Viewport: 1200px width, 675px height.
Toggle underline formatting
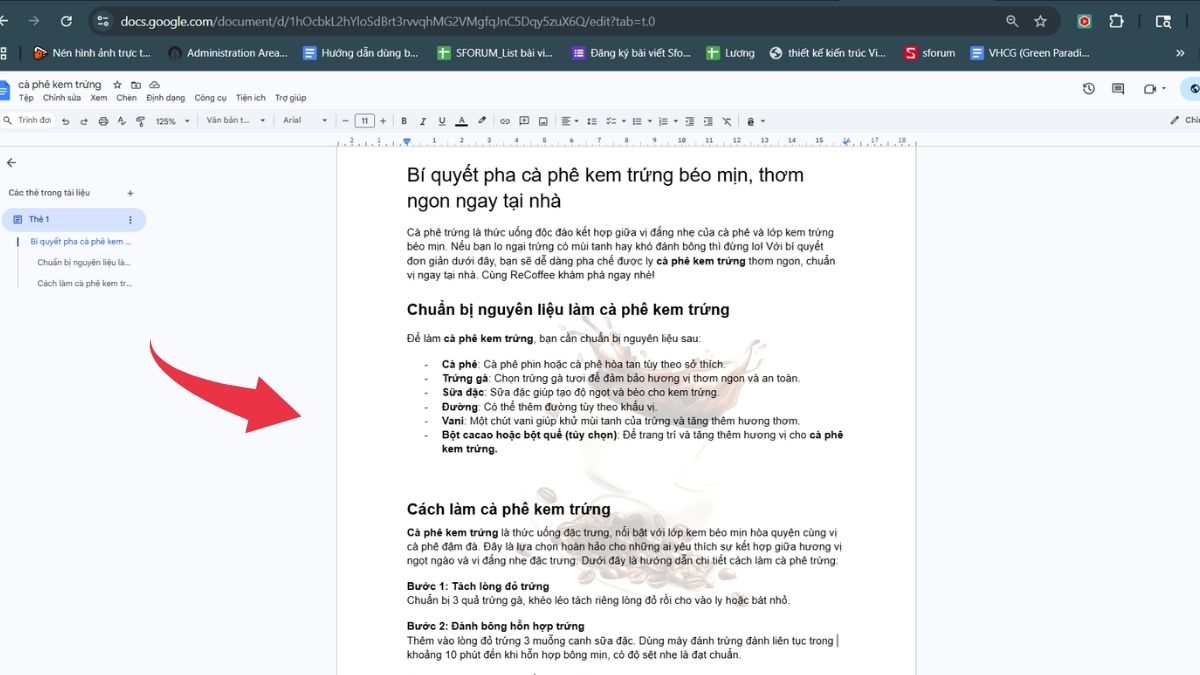[x=442, y=121]
